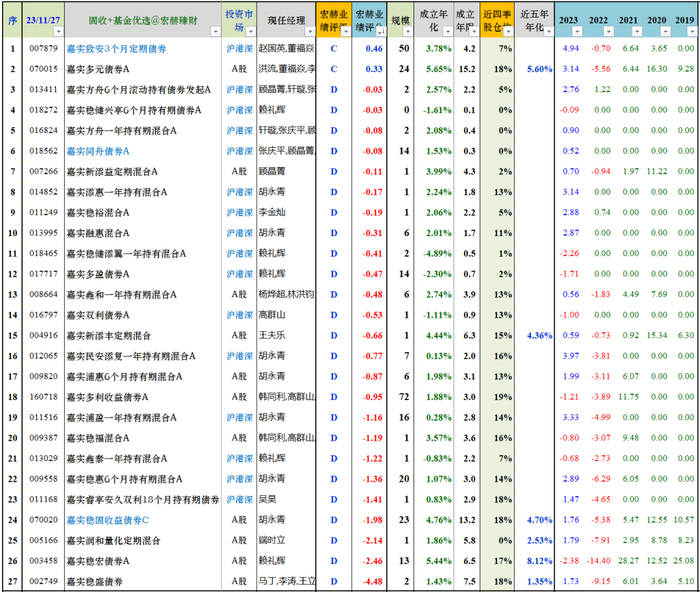
Task: Open the 宏赫业绩评级 column filter dropdown
Action: point(346,31)
